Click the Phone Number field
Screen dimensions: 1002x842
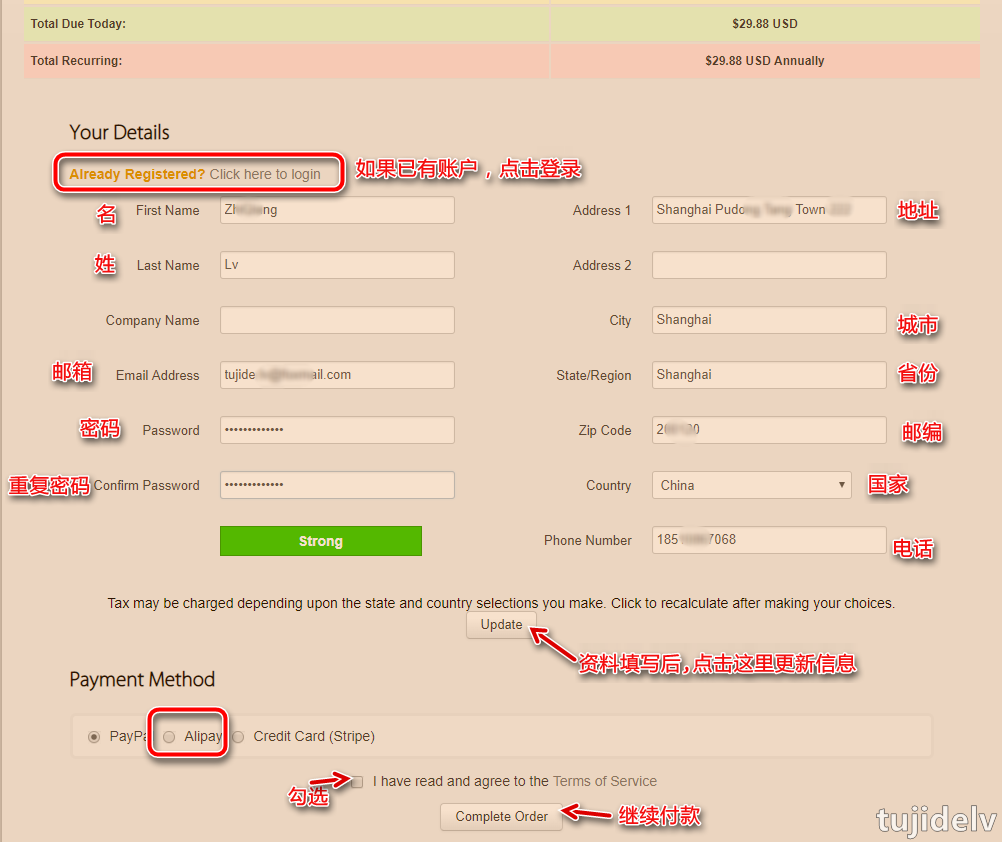tap(768, 540)
